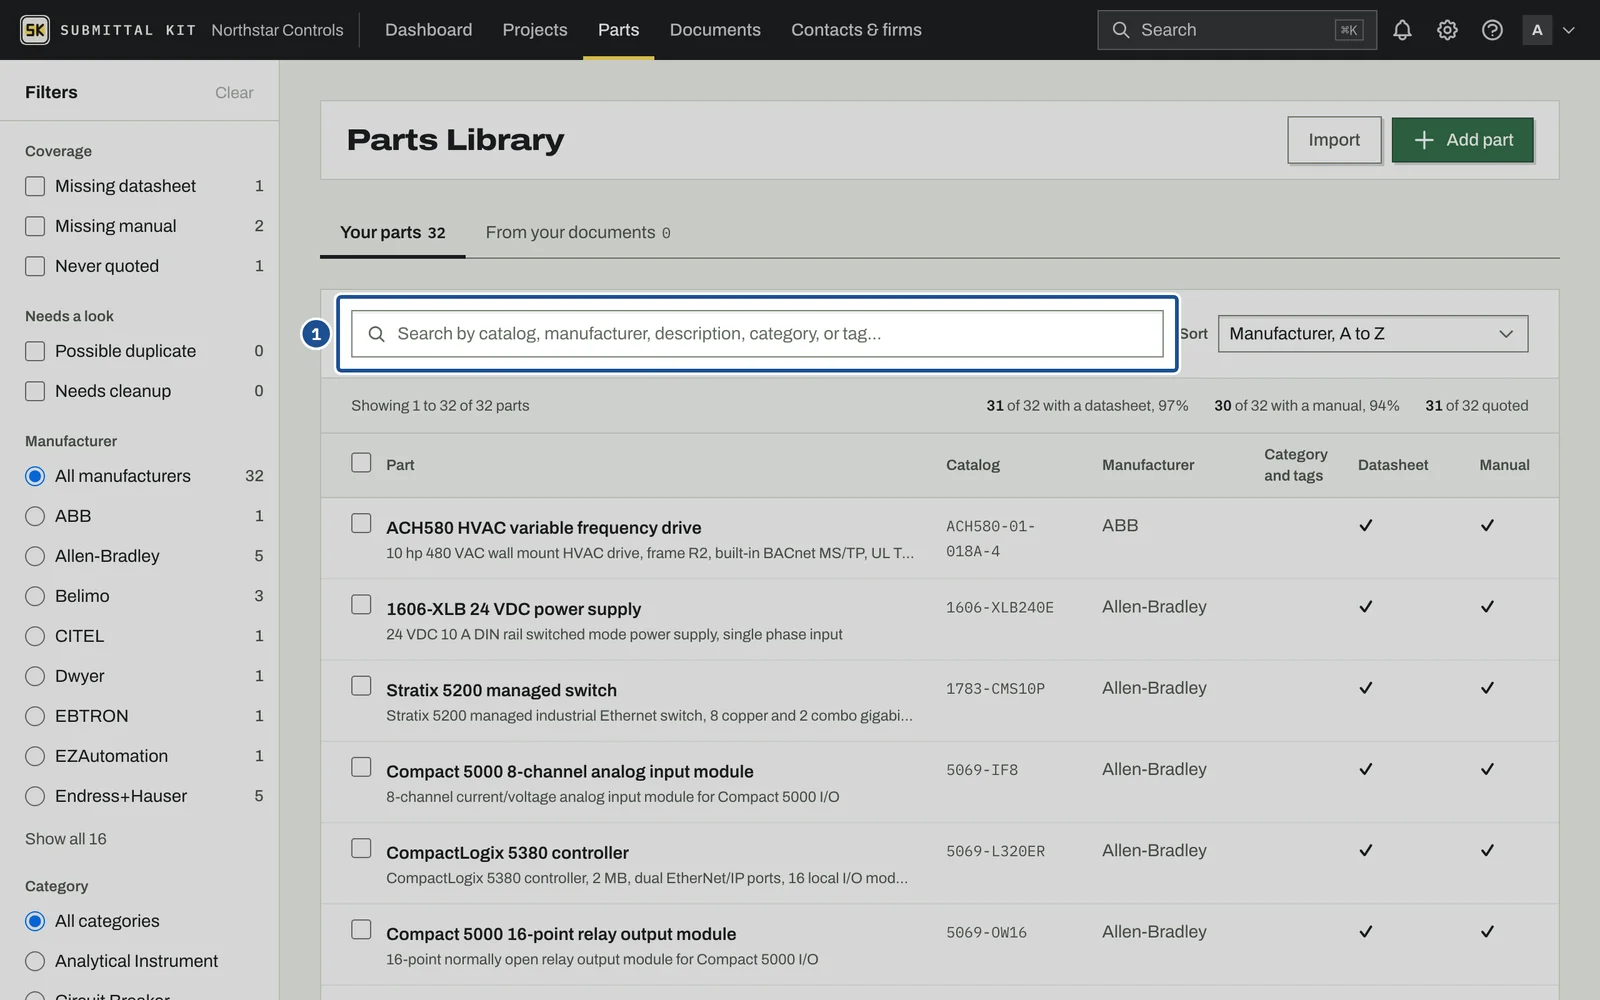Click the Import button

click(x=1334, y=140)
